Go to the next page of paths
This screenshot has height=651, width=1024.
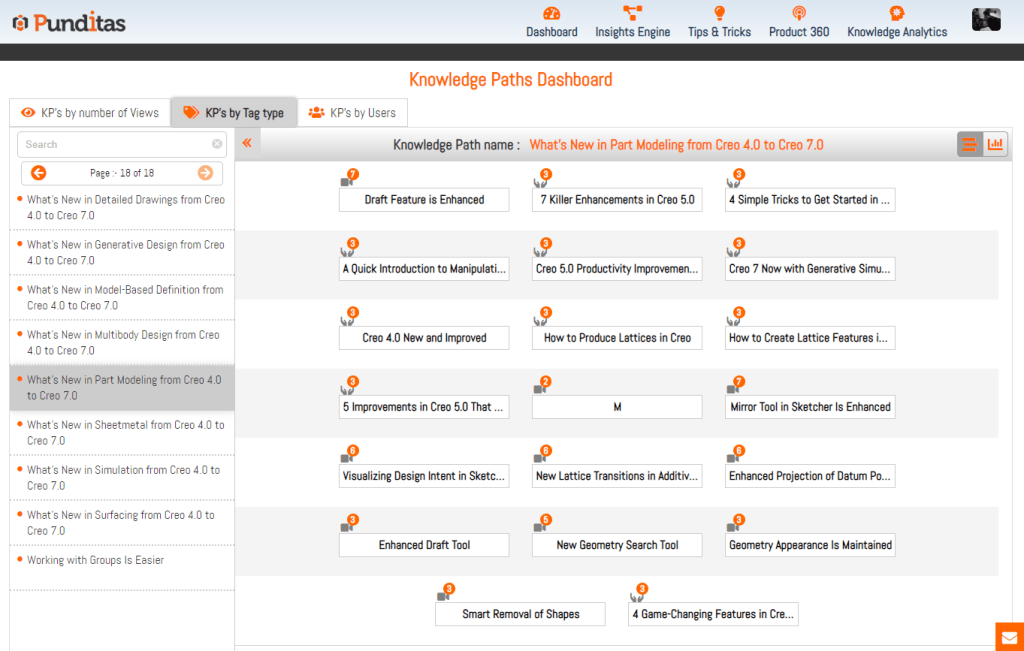(205, 173)
